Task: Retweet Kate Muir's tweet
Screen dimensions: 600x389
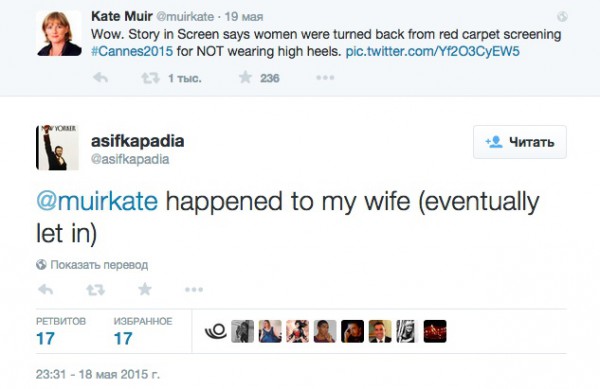Action: [x=150, y=78]
